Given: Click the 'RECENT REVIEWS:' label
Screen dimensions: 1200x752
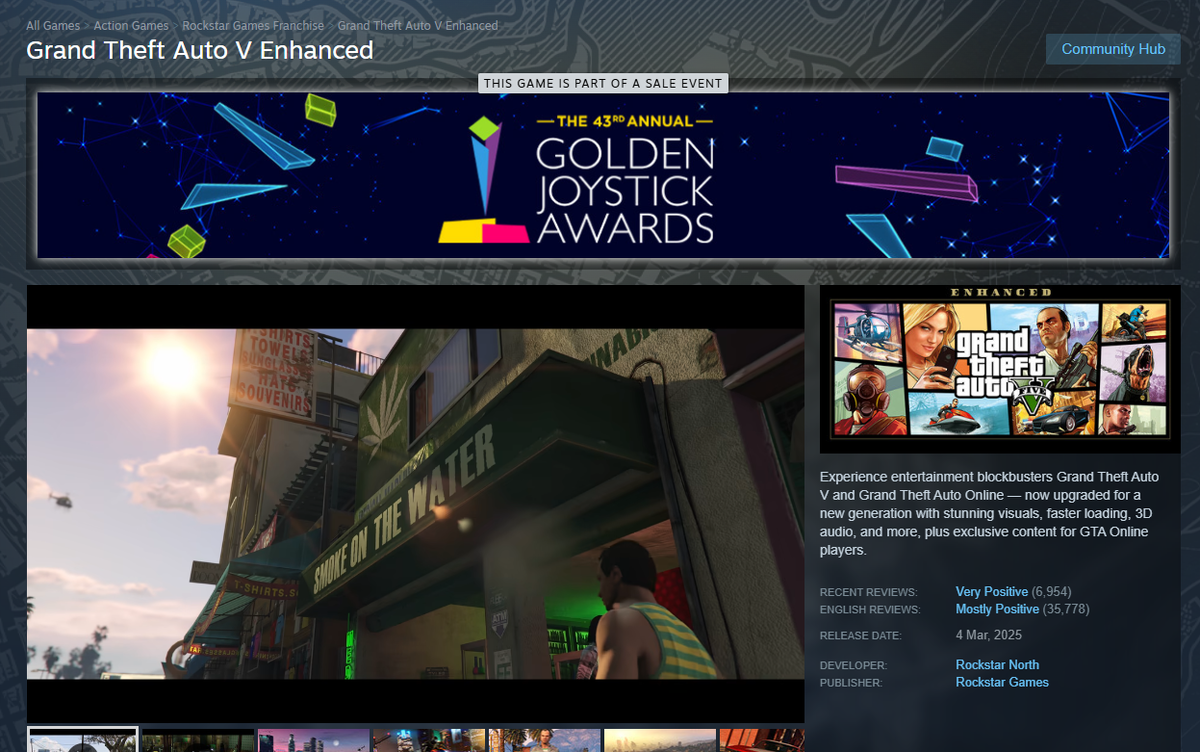Looking at the screenshot, I should pyautogui.click(x=869, y=593).
